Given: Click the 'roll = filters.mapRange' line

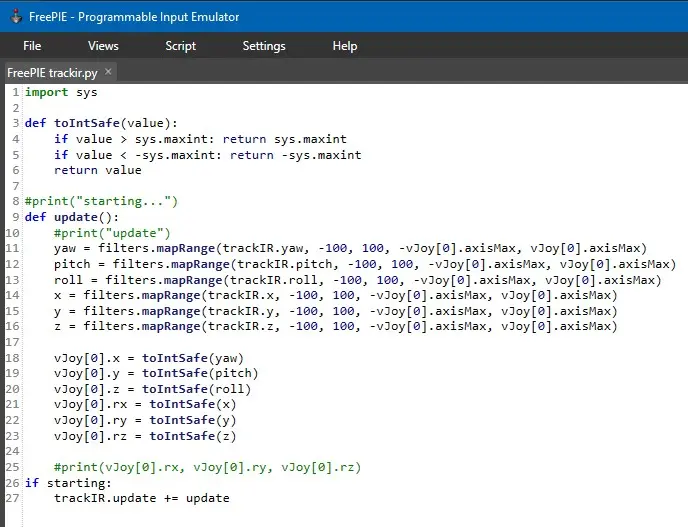Looking at the screenshot, I should [x=358, y=280].
